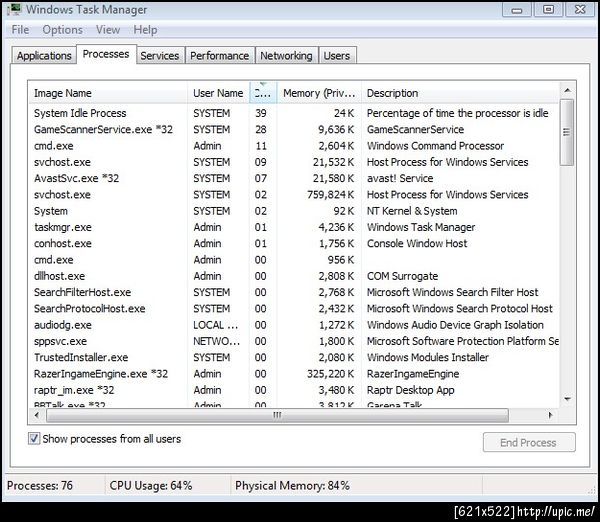600x522 pixels.
Task: Click the End Process button
Action: [x=528, y=442]
